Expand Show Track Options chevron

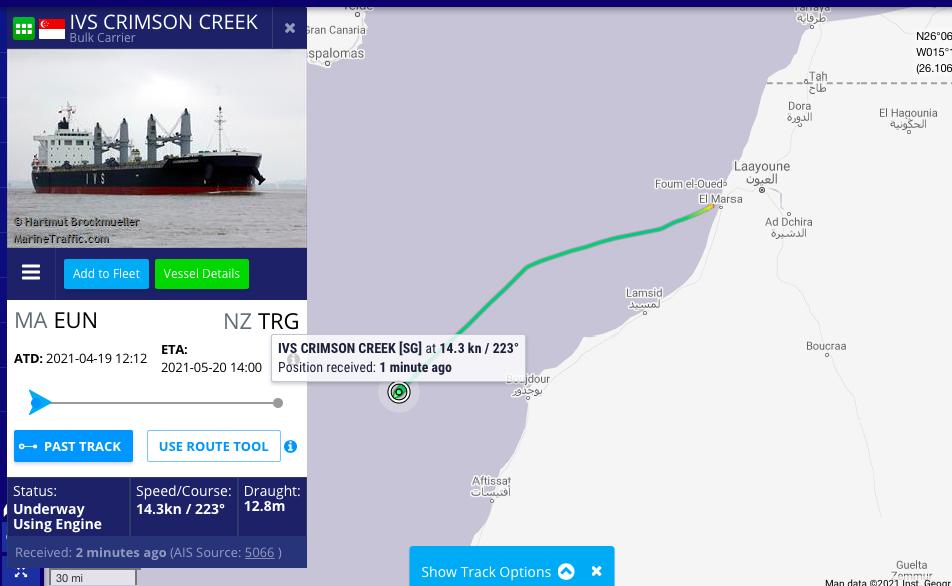(x=566, y=571)
